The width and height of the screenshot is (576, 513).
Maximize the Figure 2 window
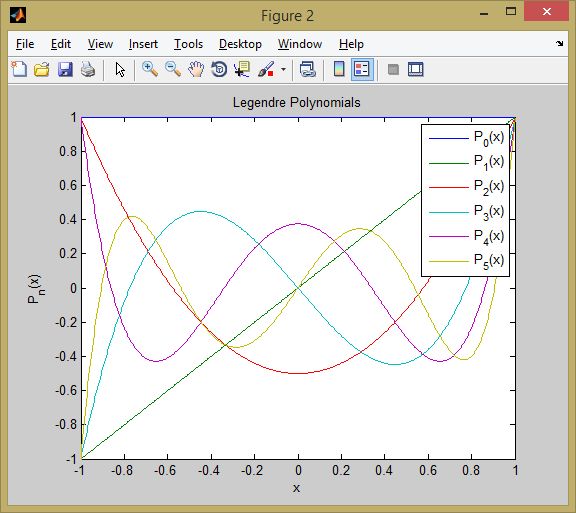[511, 11]
